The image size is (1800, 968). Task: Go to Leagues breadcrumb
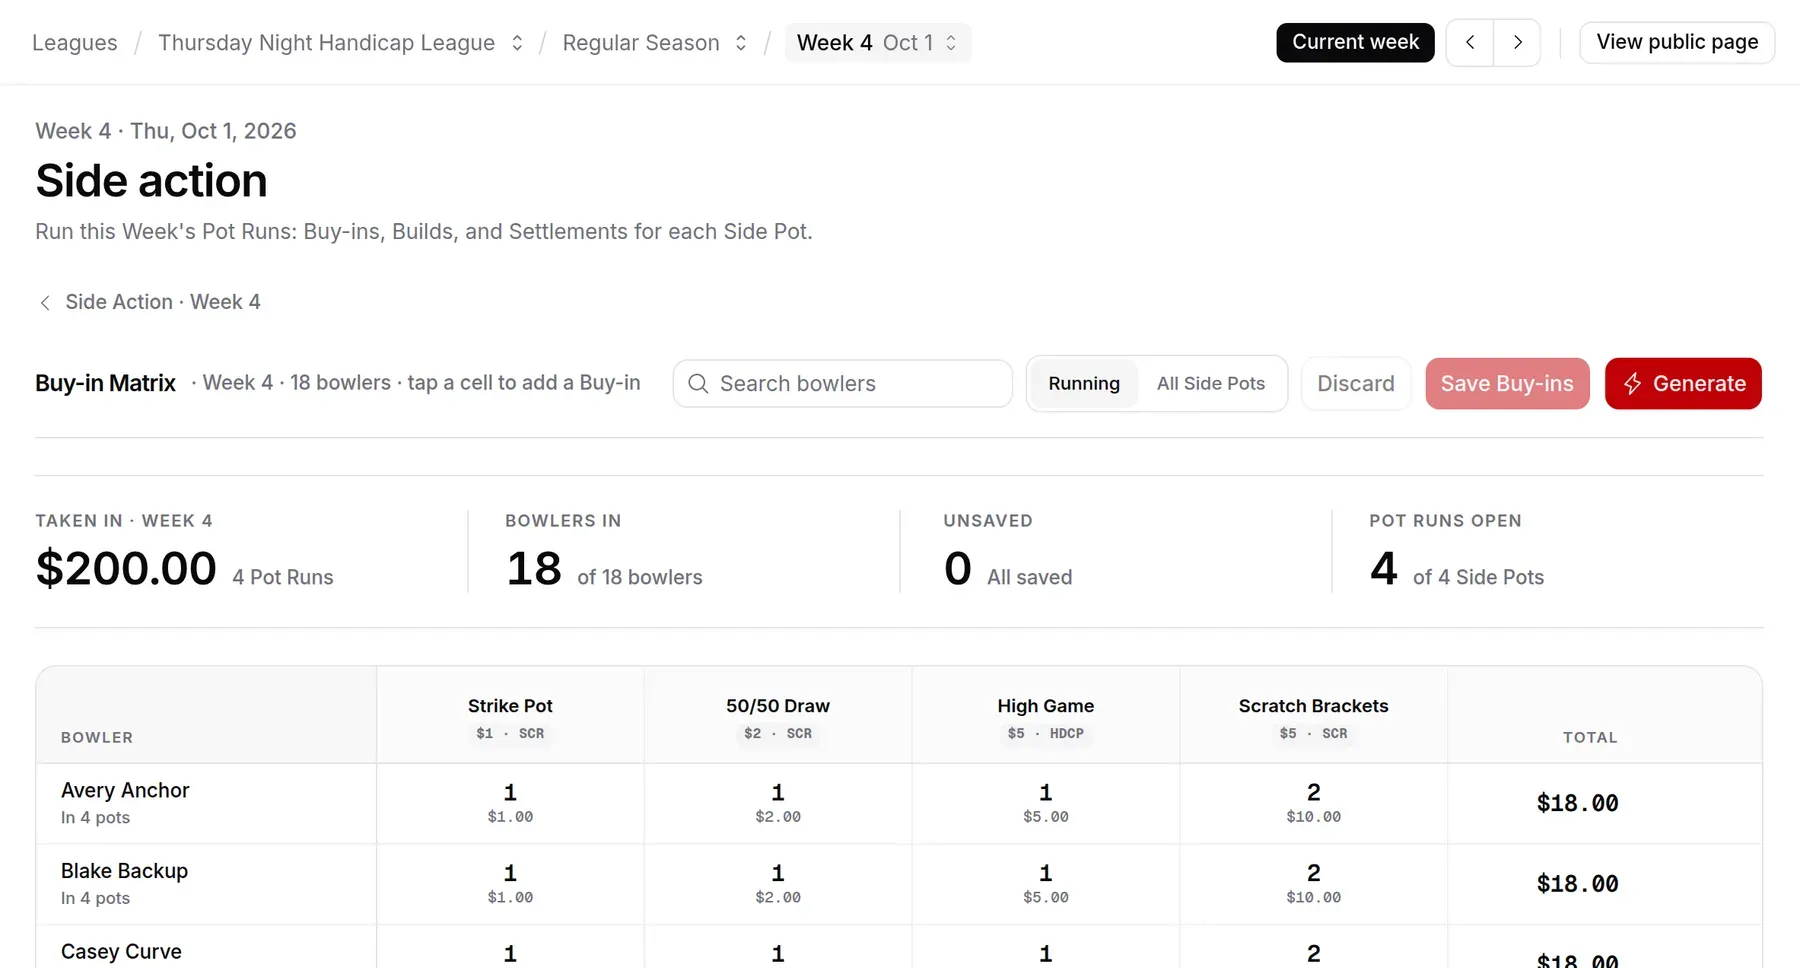pyautogui.click(x=75, y=43)
